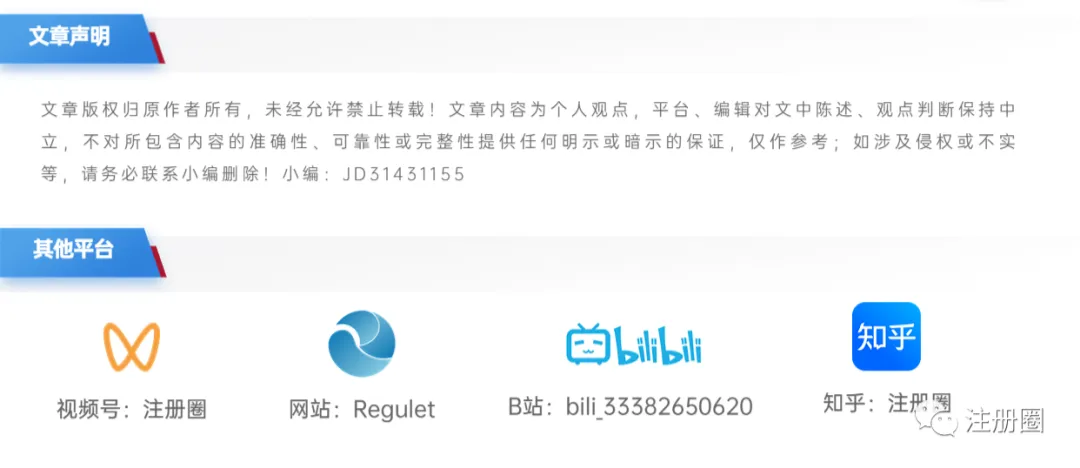
Task: Select the 视频号：注册圈 label
Action: click(x=132, y=409)
